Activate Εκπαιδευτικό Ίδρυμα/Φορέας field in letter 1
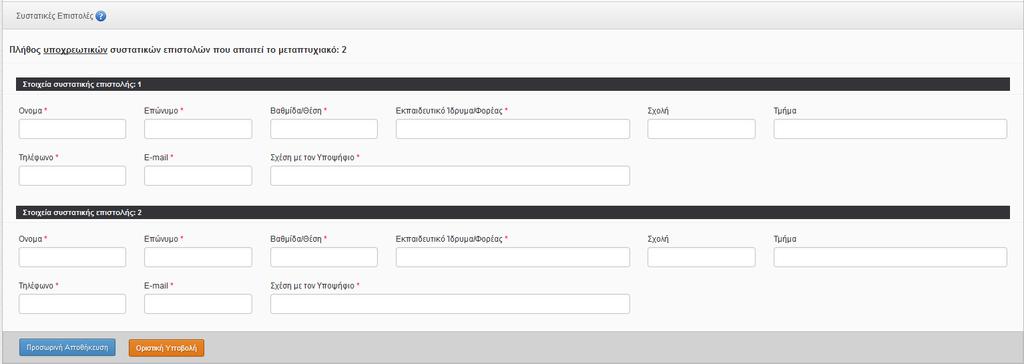The image size is (1024, 364). (513, 129)
